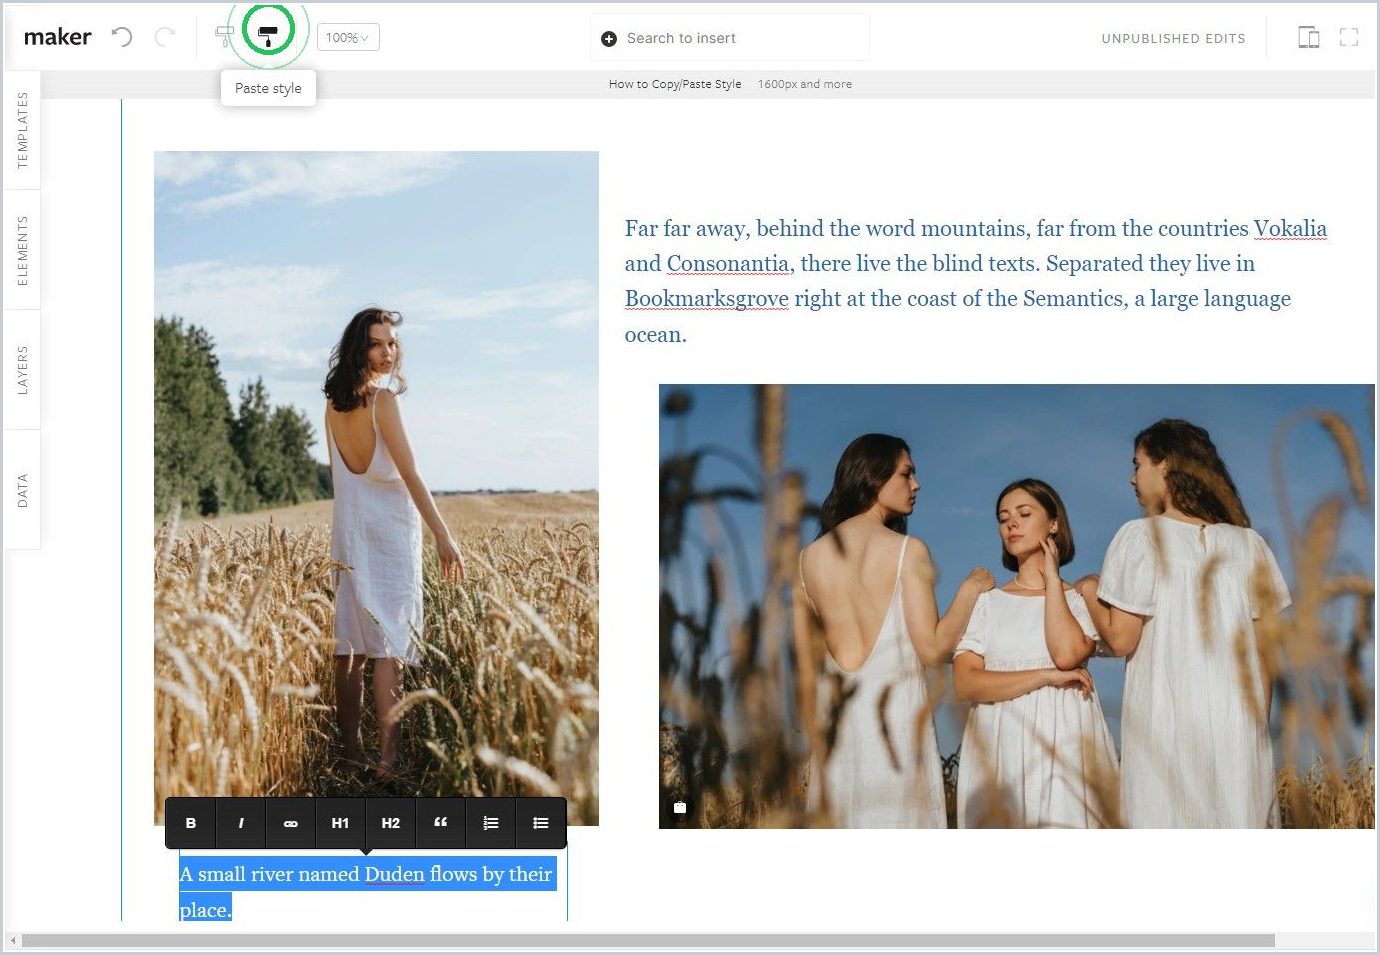
Task: Click the Paste style paint roller
Action: pyautogui.click(x=267, y=36)
